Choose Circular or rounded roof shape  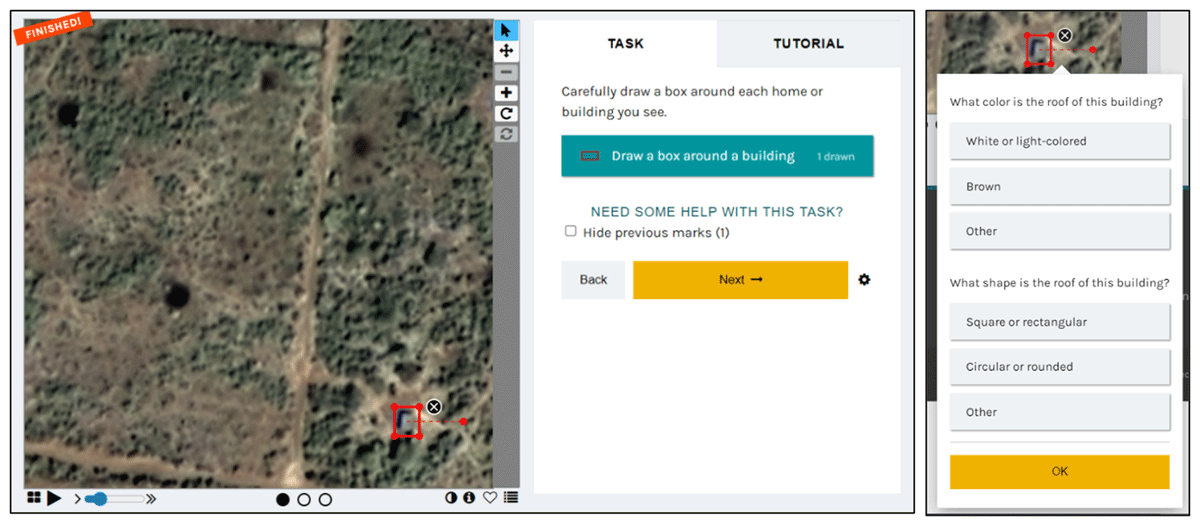click(1059, 367)
